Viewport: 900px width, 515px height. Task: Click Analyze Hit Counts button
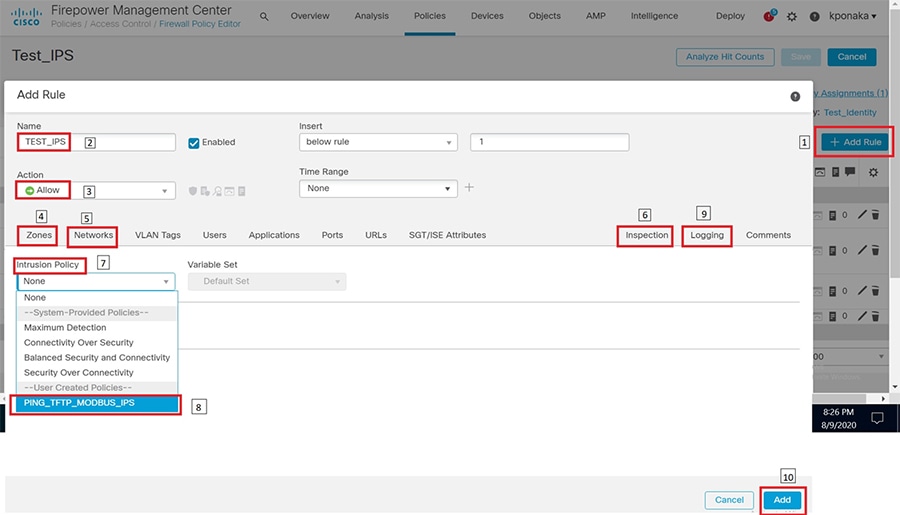pyautogui.click(x=725, y=57)
